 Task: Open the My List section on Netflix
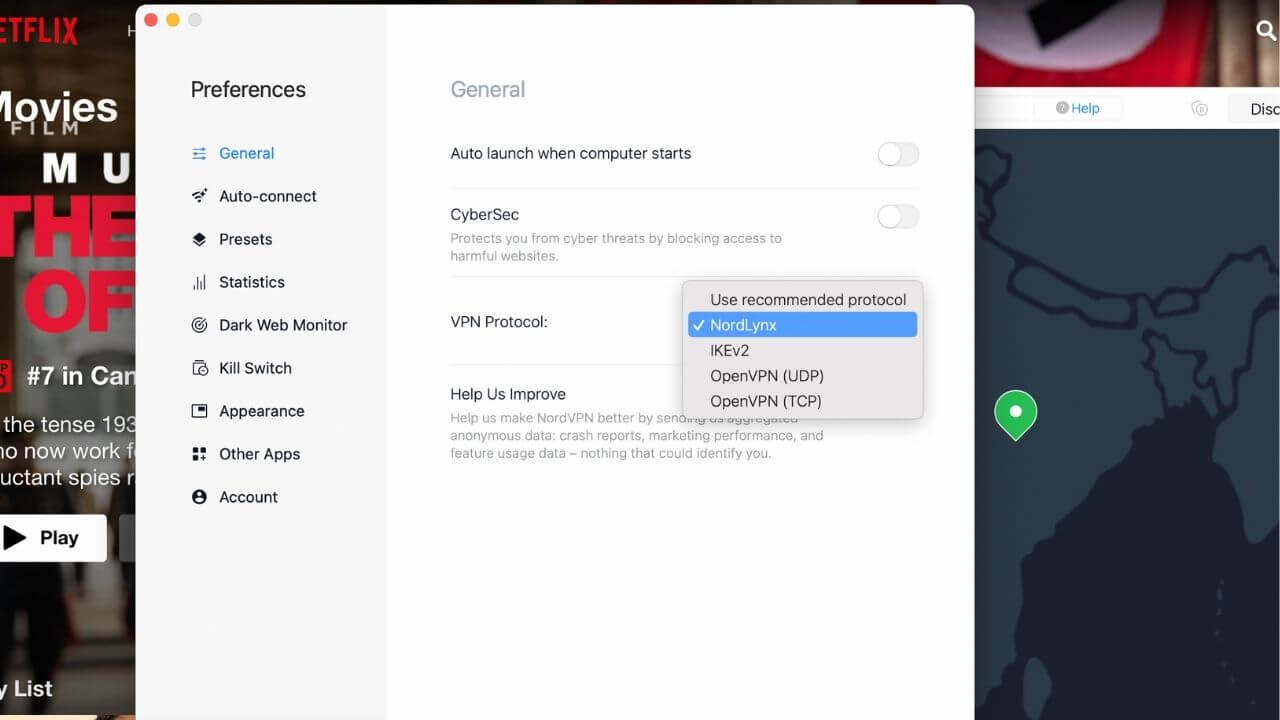pyautogui.click(x=27, y=688)
